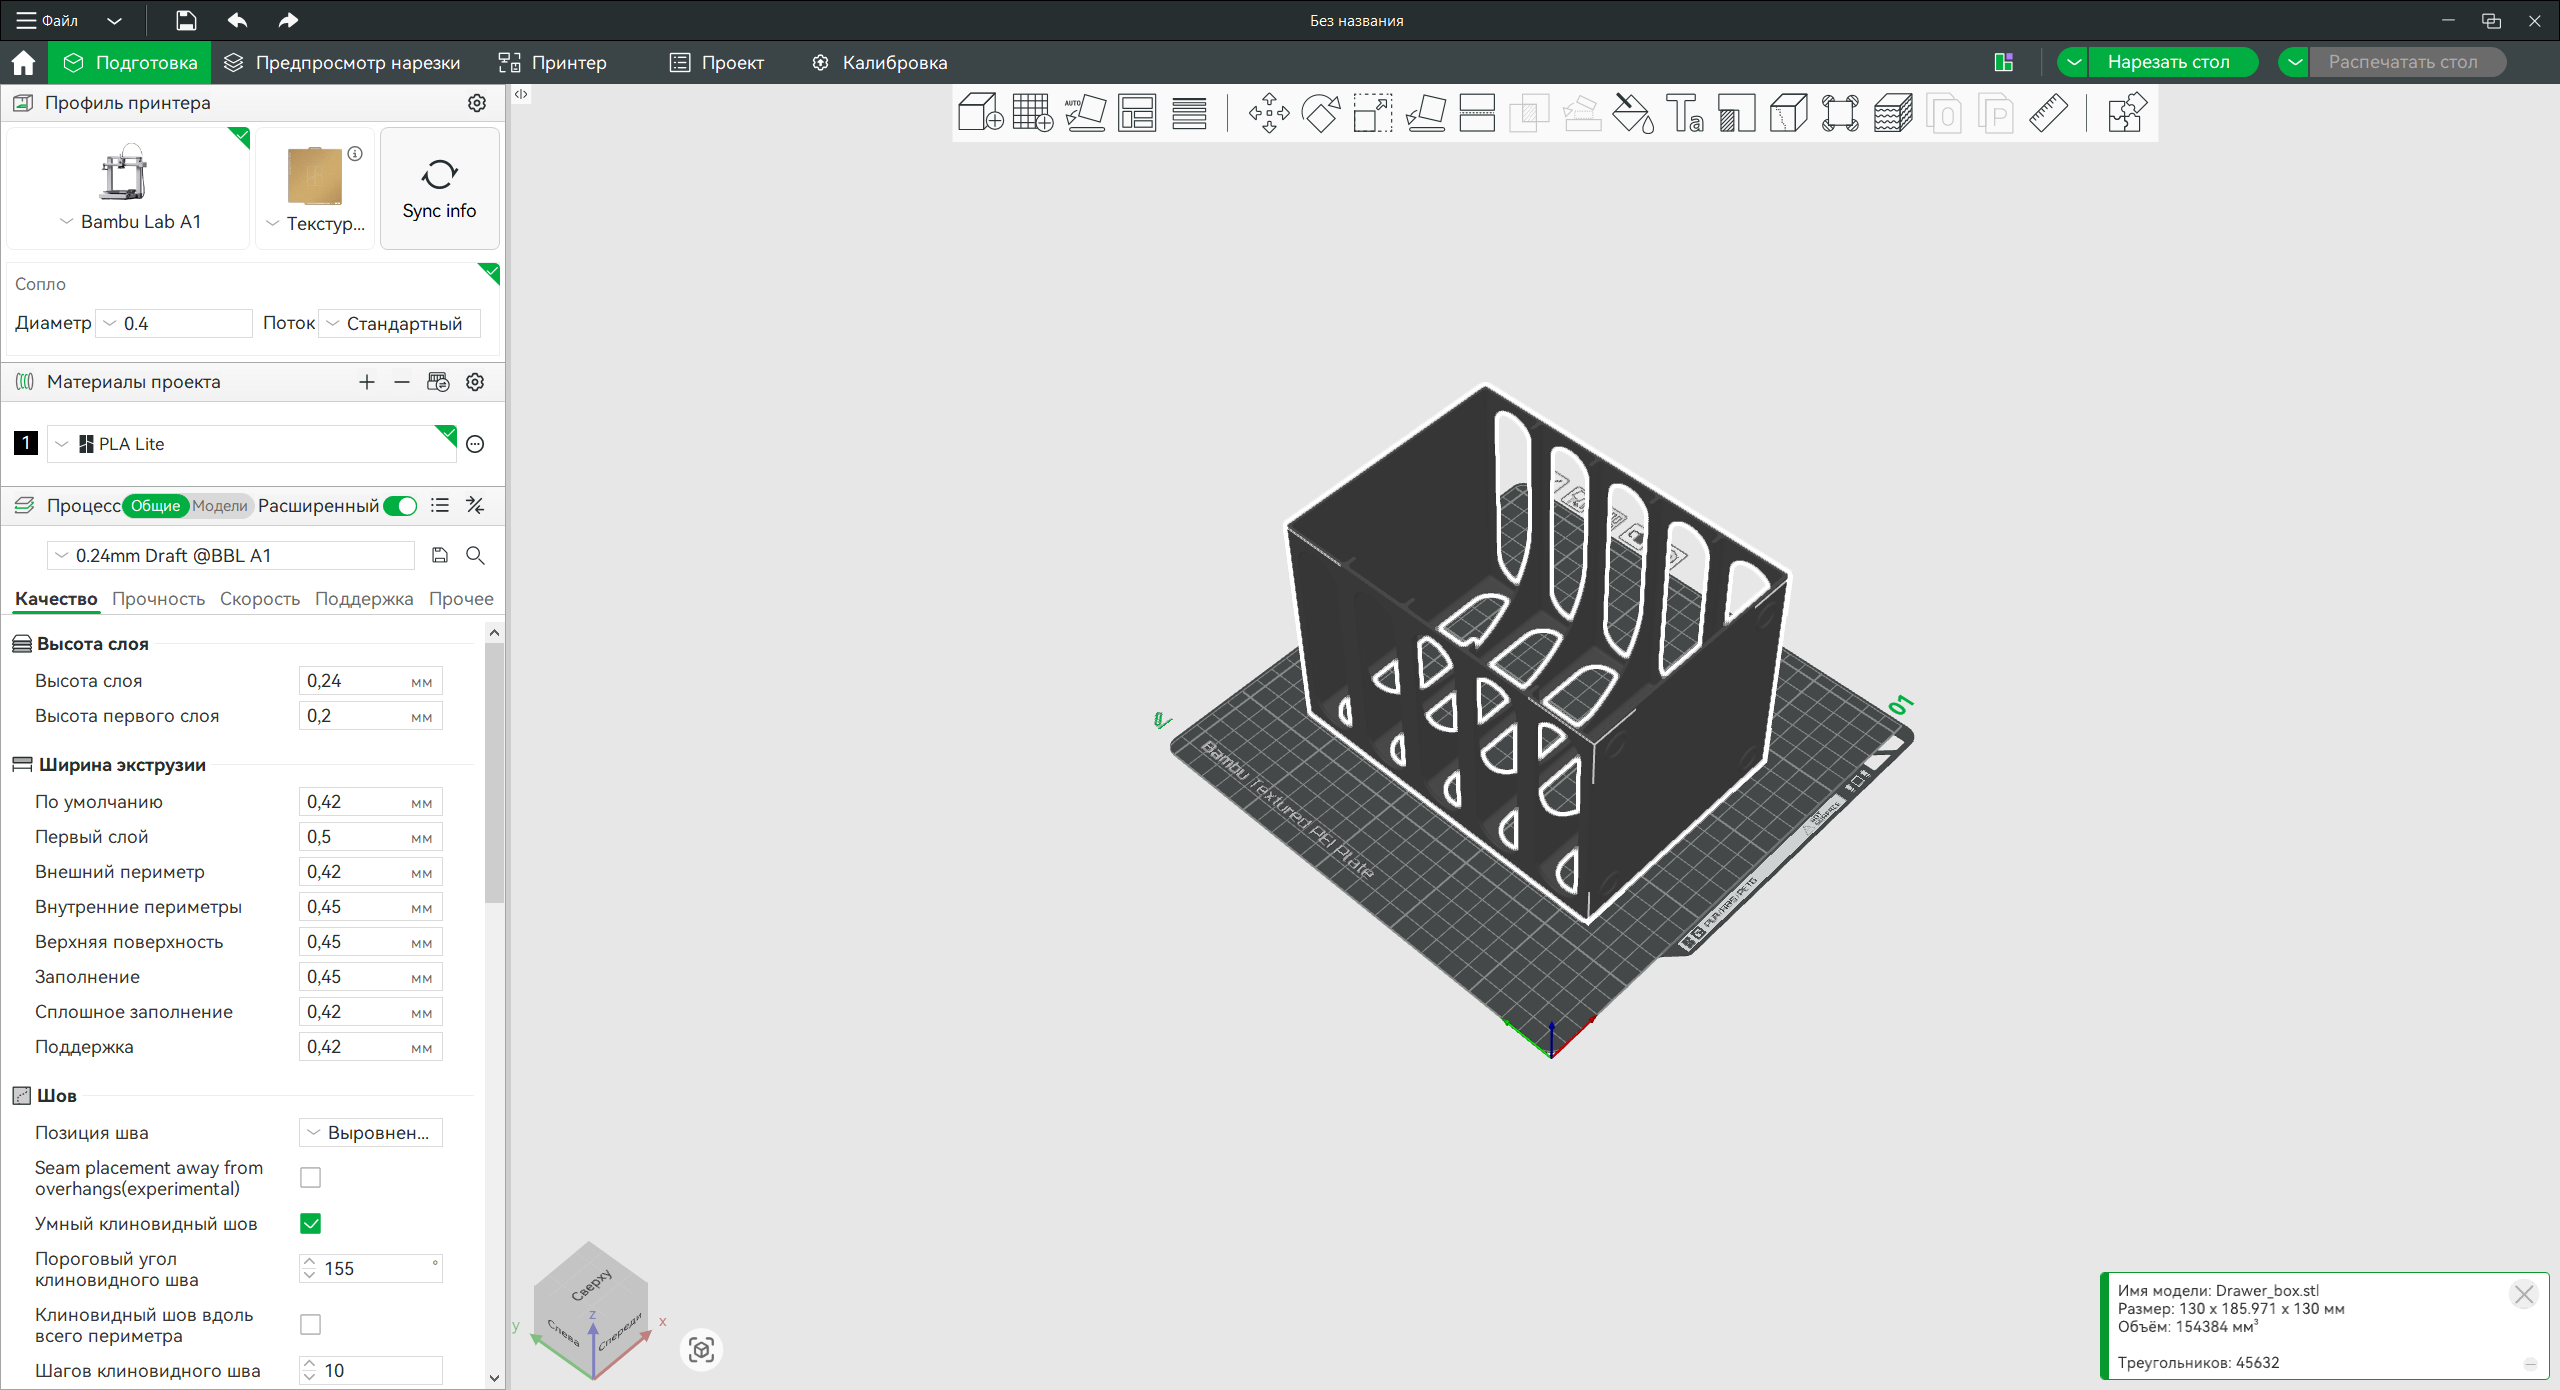Open the PLA Lite filament dropdown
Image resolution: width=2560 pixels, height=1390 pixels.
250,444
